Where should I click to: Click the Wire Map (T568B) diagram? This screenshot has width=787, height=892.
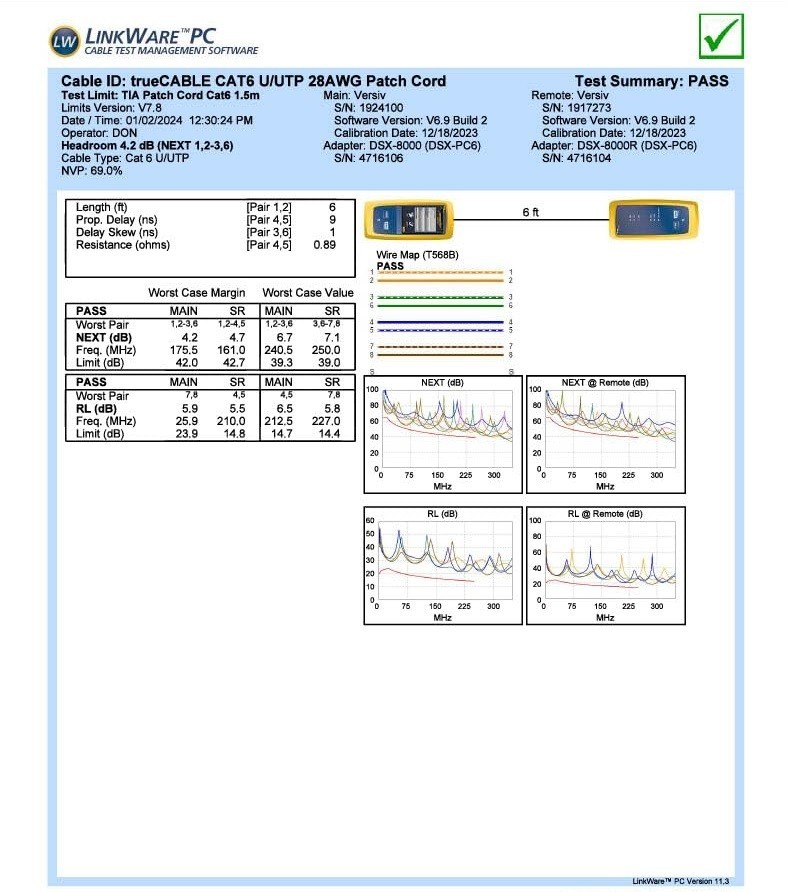[x=441, y=312]
